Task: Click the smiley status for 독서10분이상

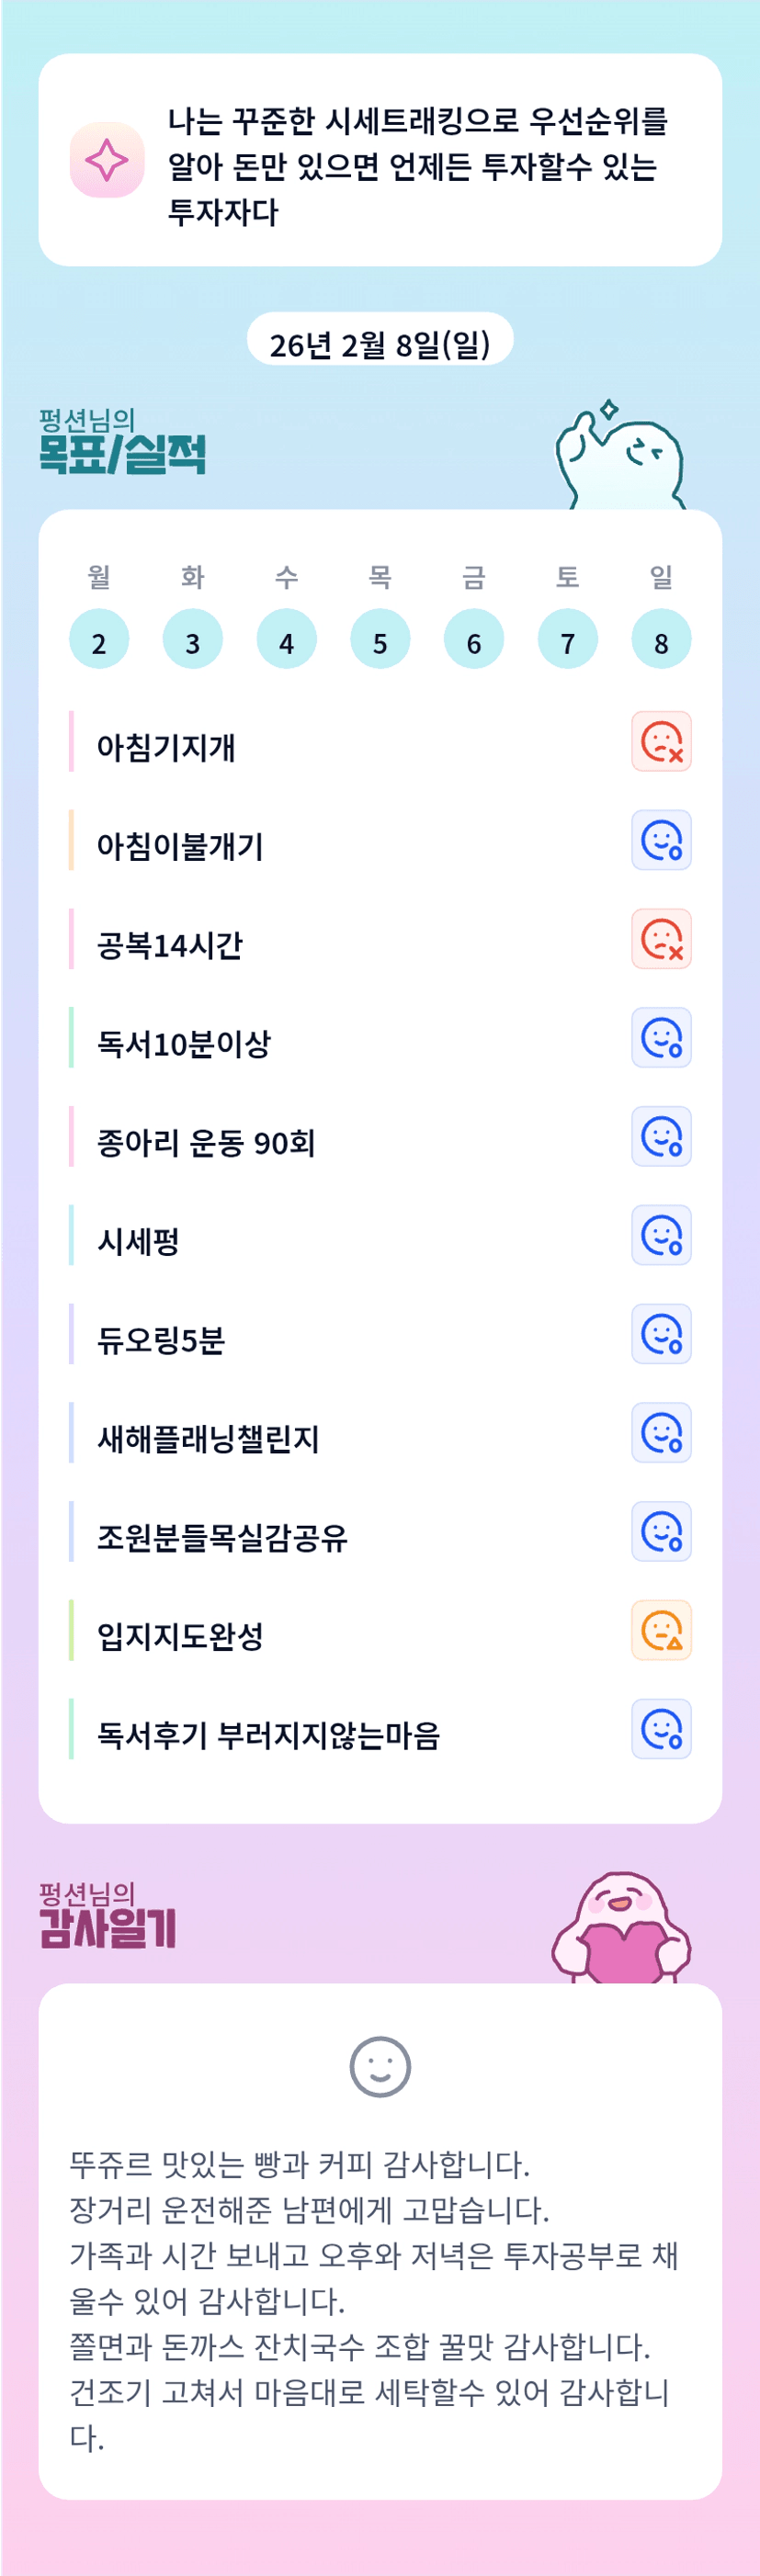Action: [x=661, y=1038]
